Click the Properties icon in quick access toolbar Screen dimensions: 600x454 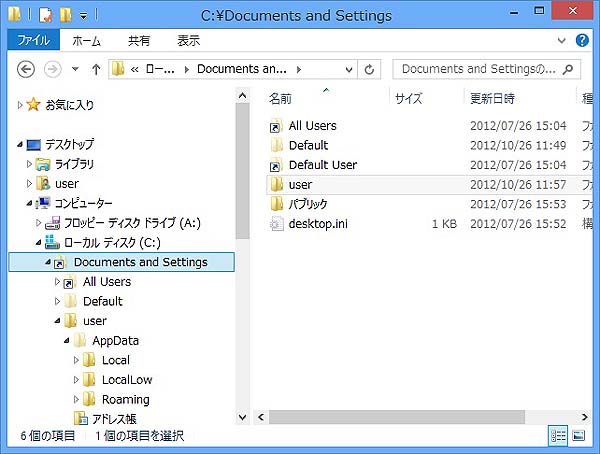tap(44, 15)
